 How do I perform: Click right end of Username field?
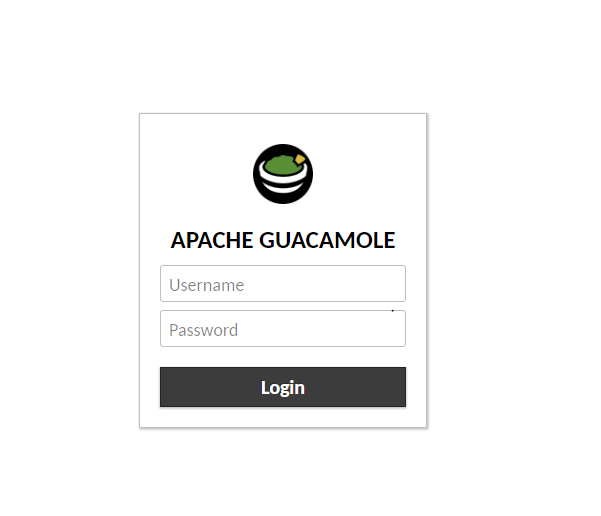(x=397, y=283)
